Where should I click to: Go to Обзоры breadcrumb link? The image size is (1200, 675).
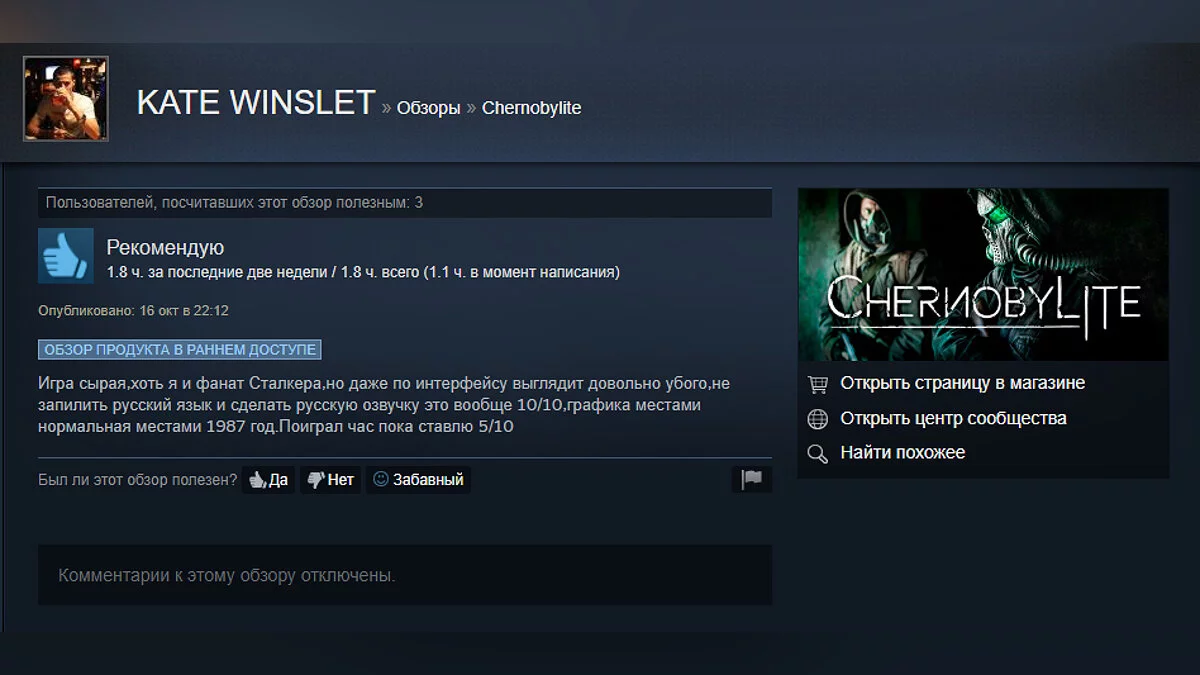pyautogui.click(x=428, y=108)
